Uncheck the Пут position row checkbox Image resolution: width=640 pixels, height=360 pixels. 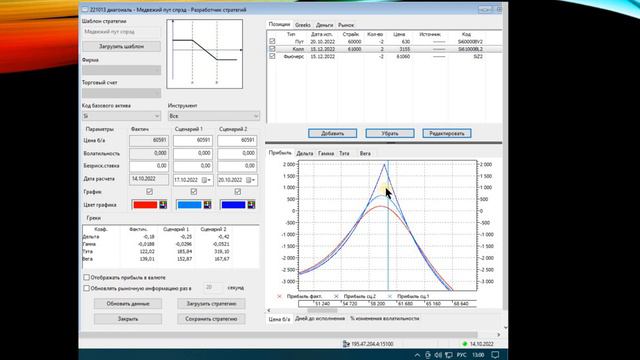pyautogui.click(x=272, y=42)
